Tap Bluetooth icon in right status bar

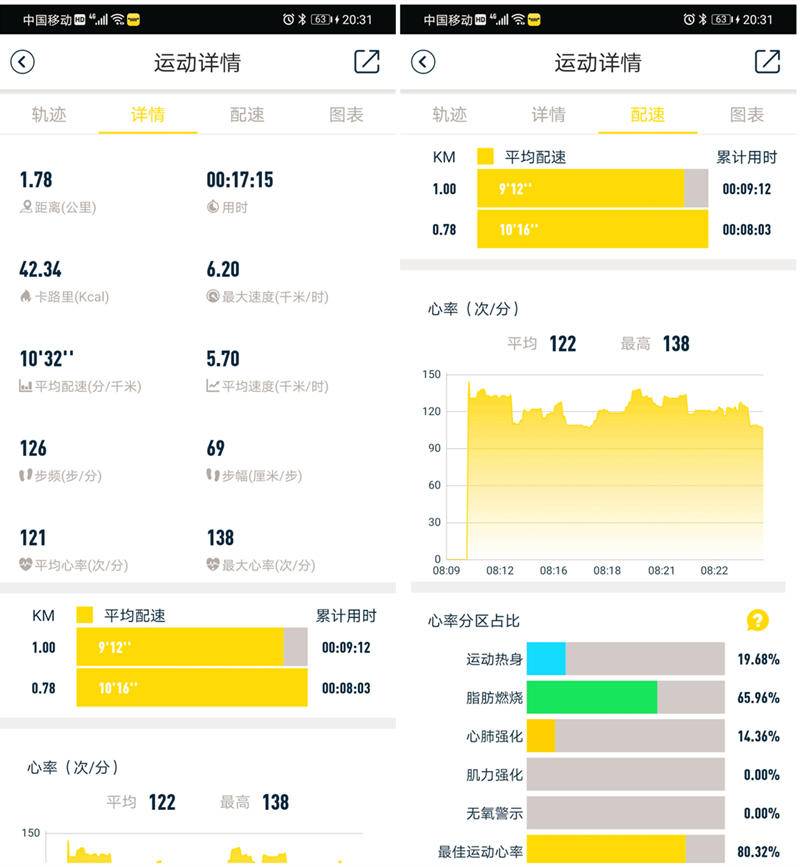coord(702,19)
